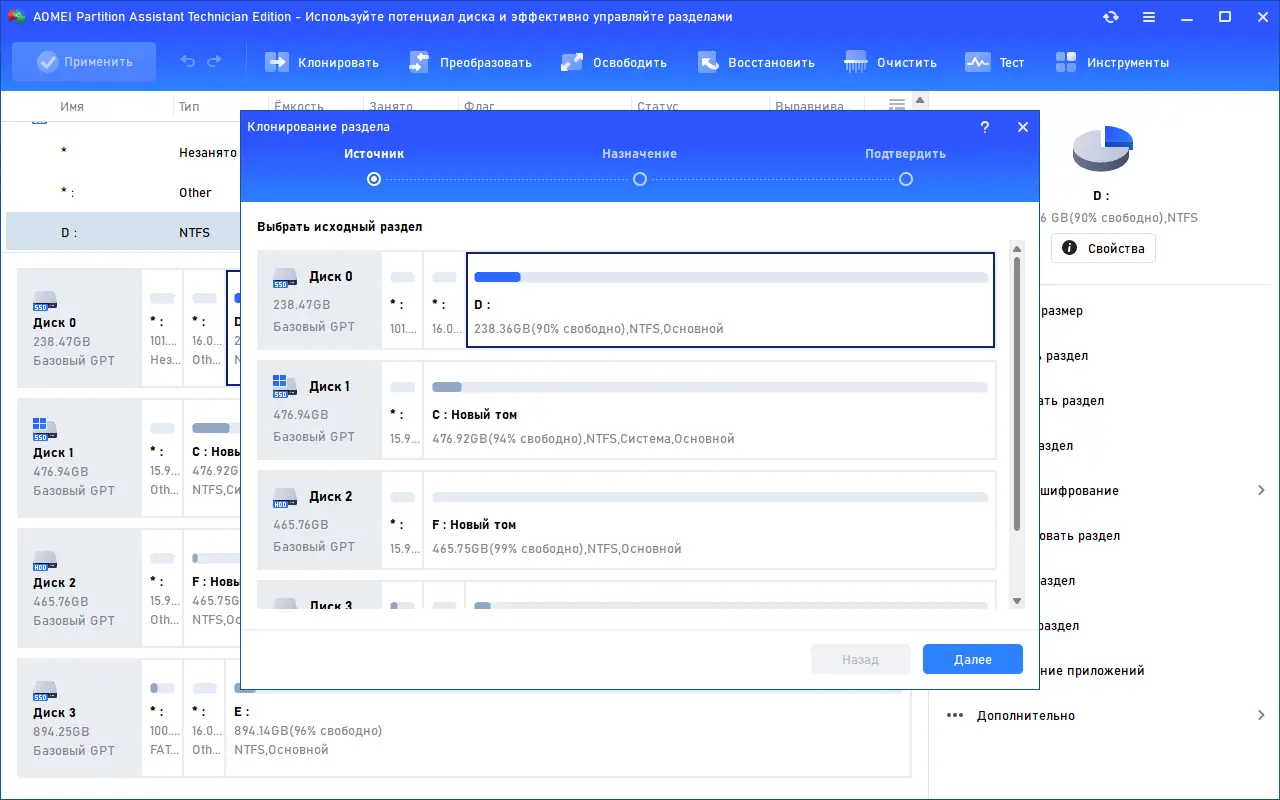Select the 101... partition of Диск 0 in the dialog

(x=403, y=300)
